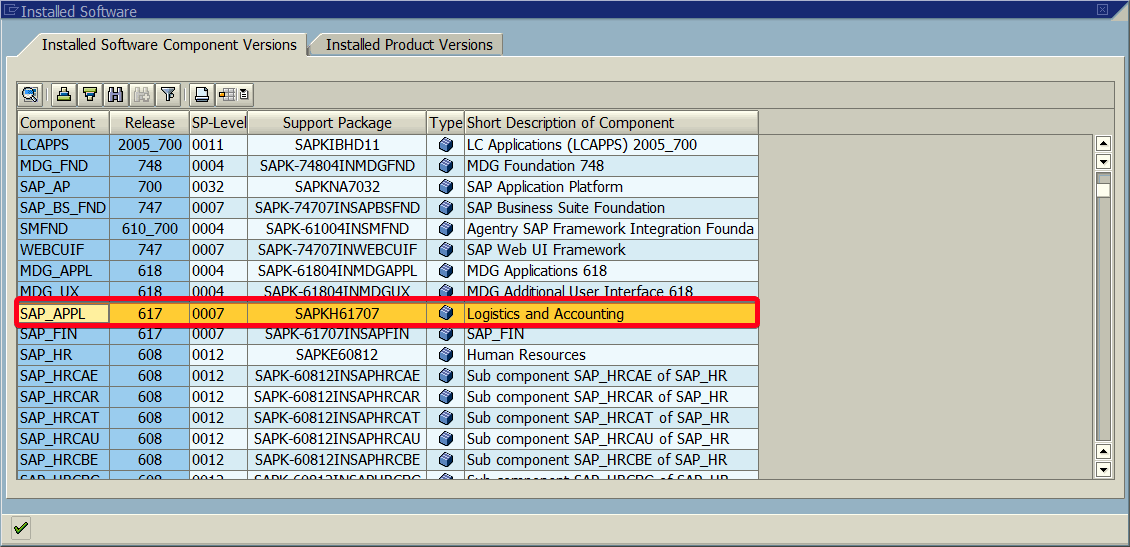Image resolution: width=1130 pixels, height=547 pixels.
Task: Click release value 610_700
Action: pyautogui.click(x=150, y=228)
